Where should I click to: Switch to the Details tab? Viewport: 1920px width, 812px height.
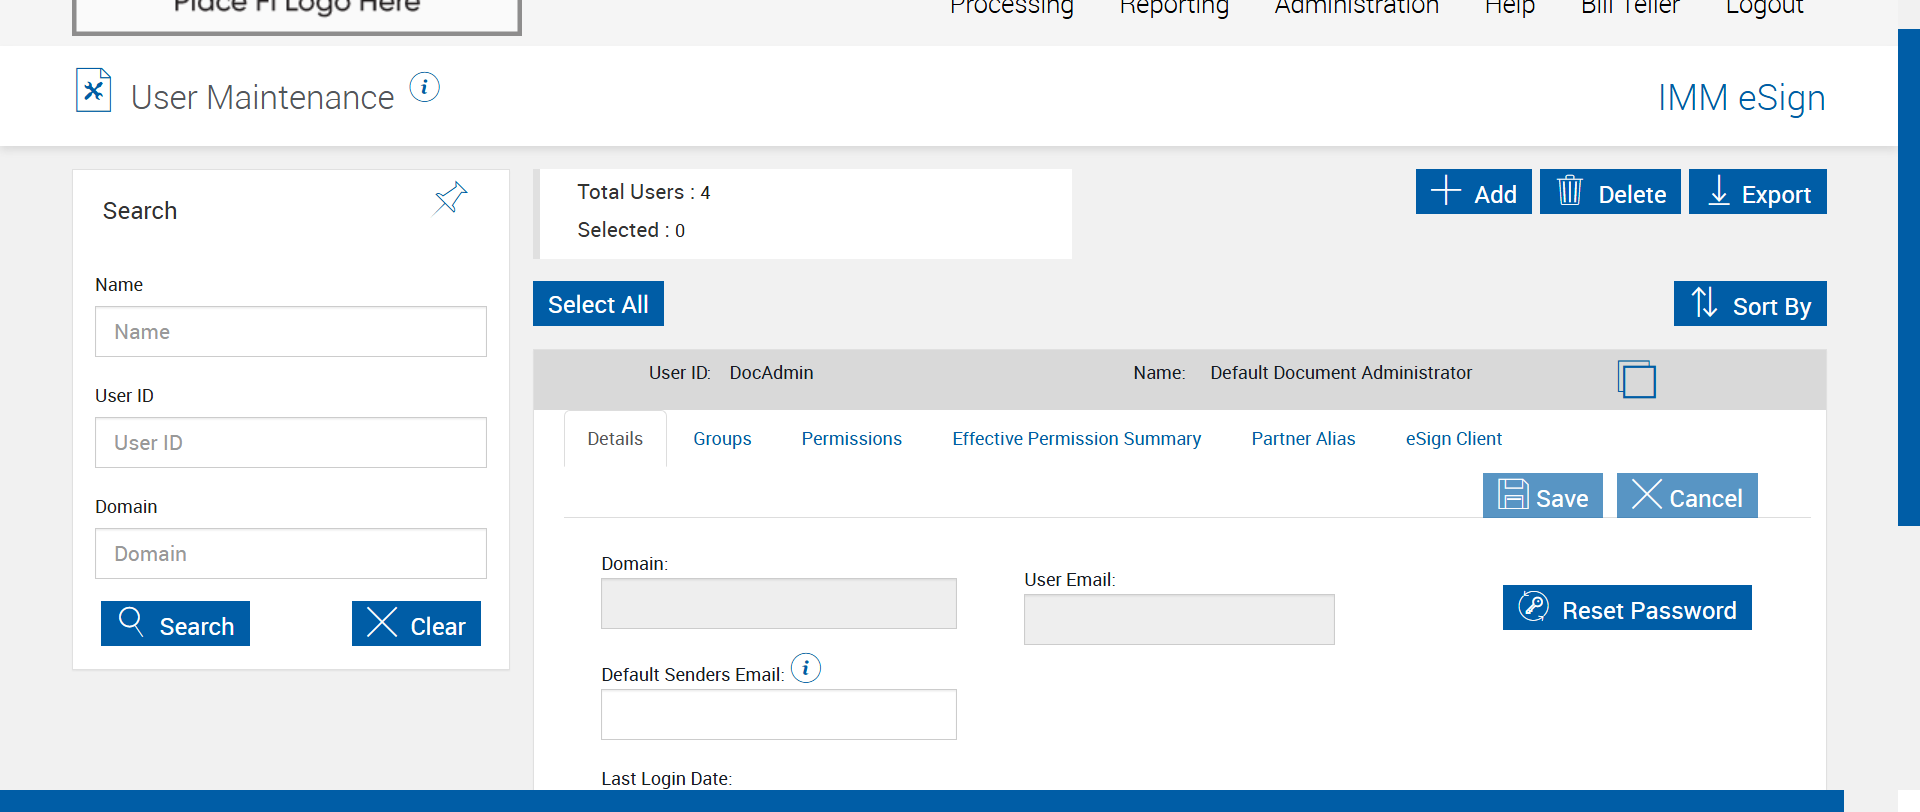coord(615,439)
